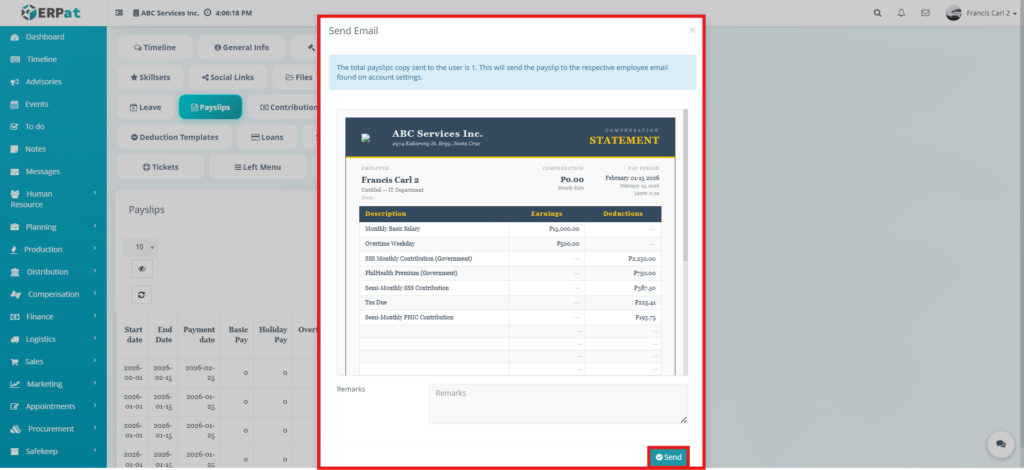
Task: Open notifications bell icon
Action: tap(901, 13)
